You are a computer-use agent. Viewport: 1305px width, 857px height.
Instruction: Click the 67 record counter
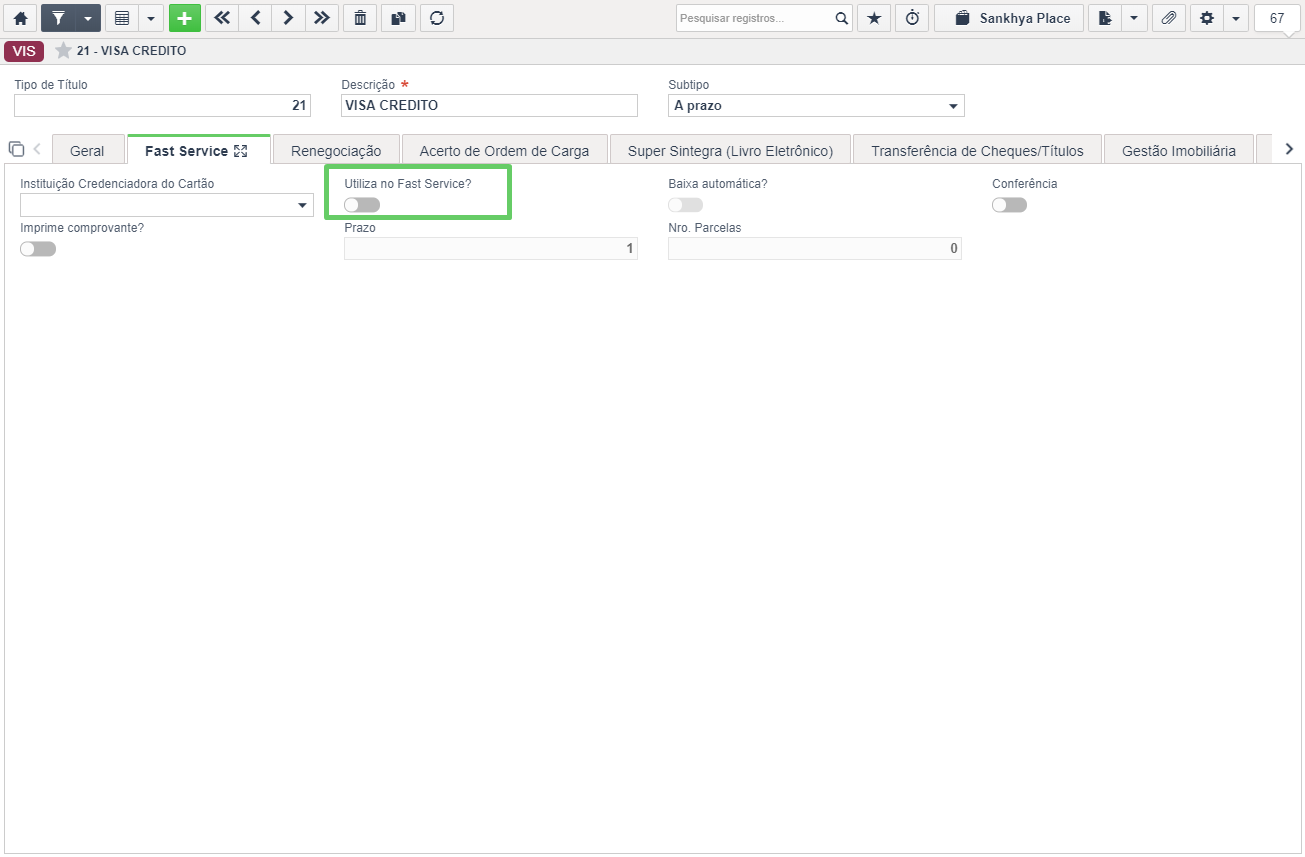pos(1277,18)
